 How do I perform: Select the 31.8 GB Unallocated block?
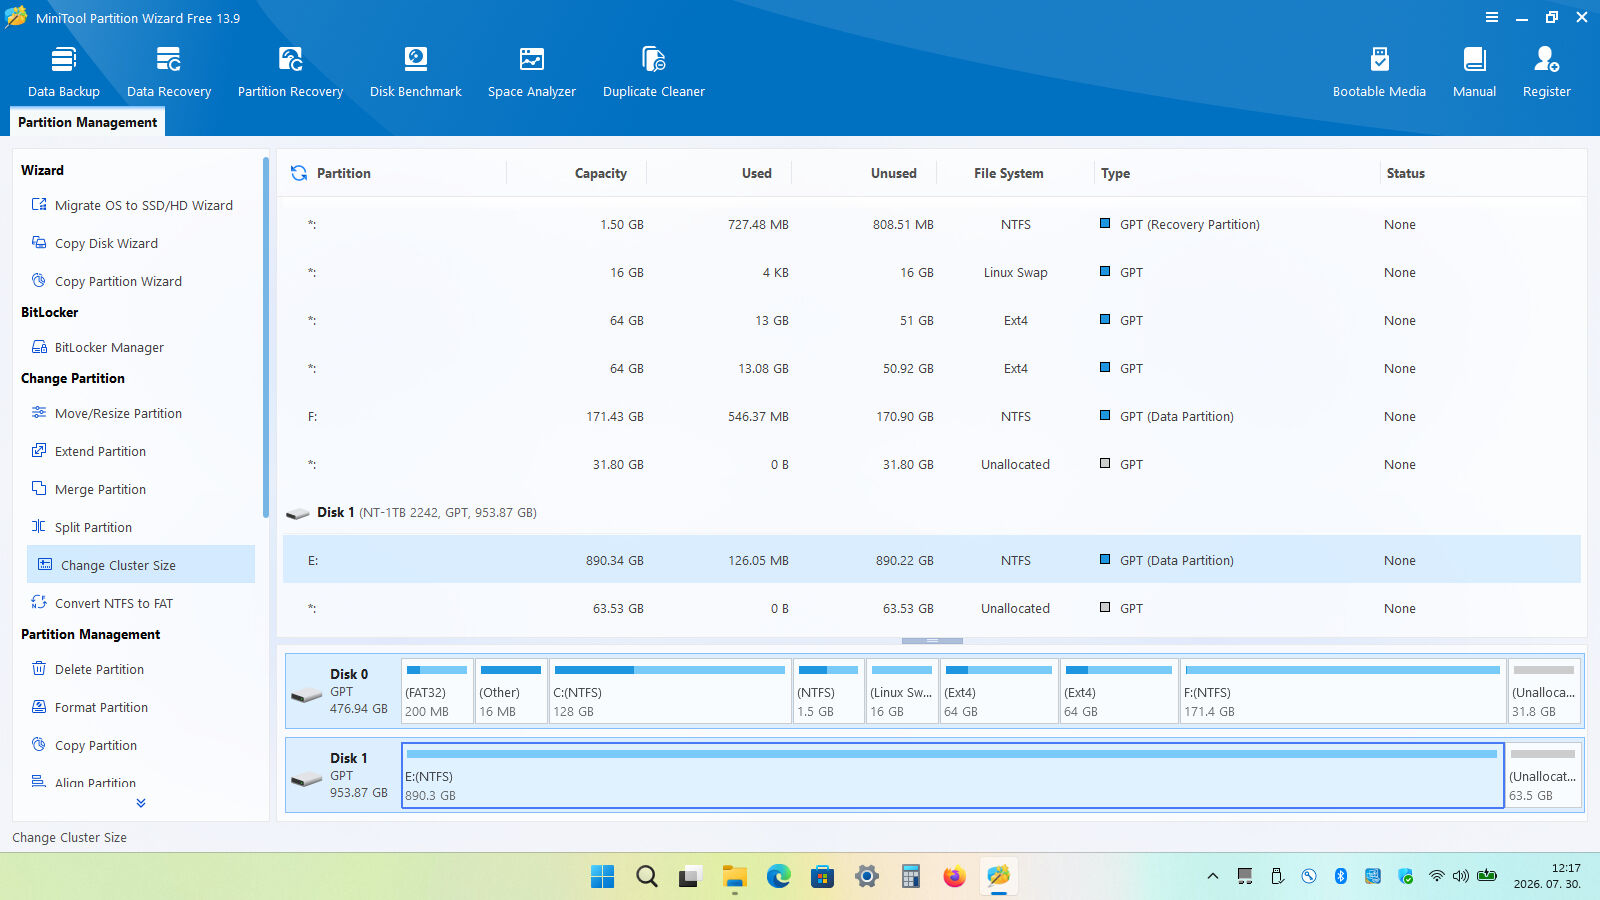pos(1544,690)
